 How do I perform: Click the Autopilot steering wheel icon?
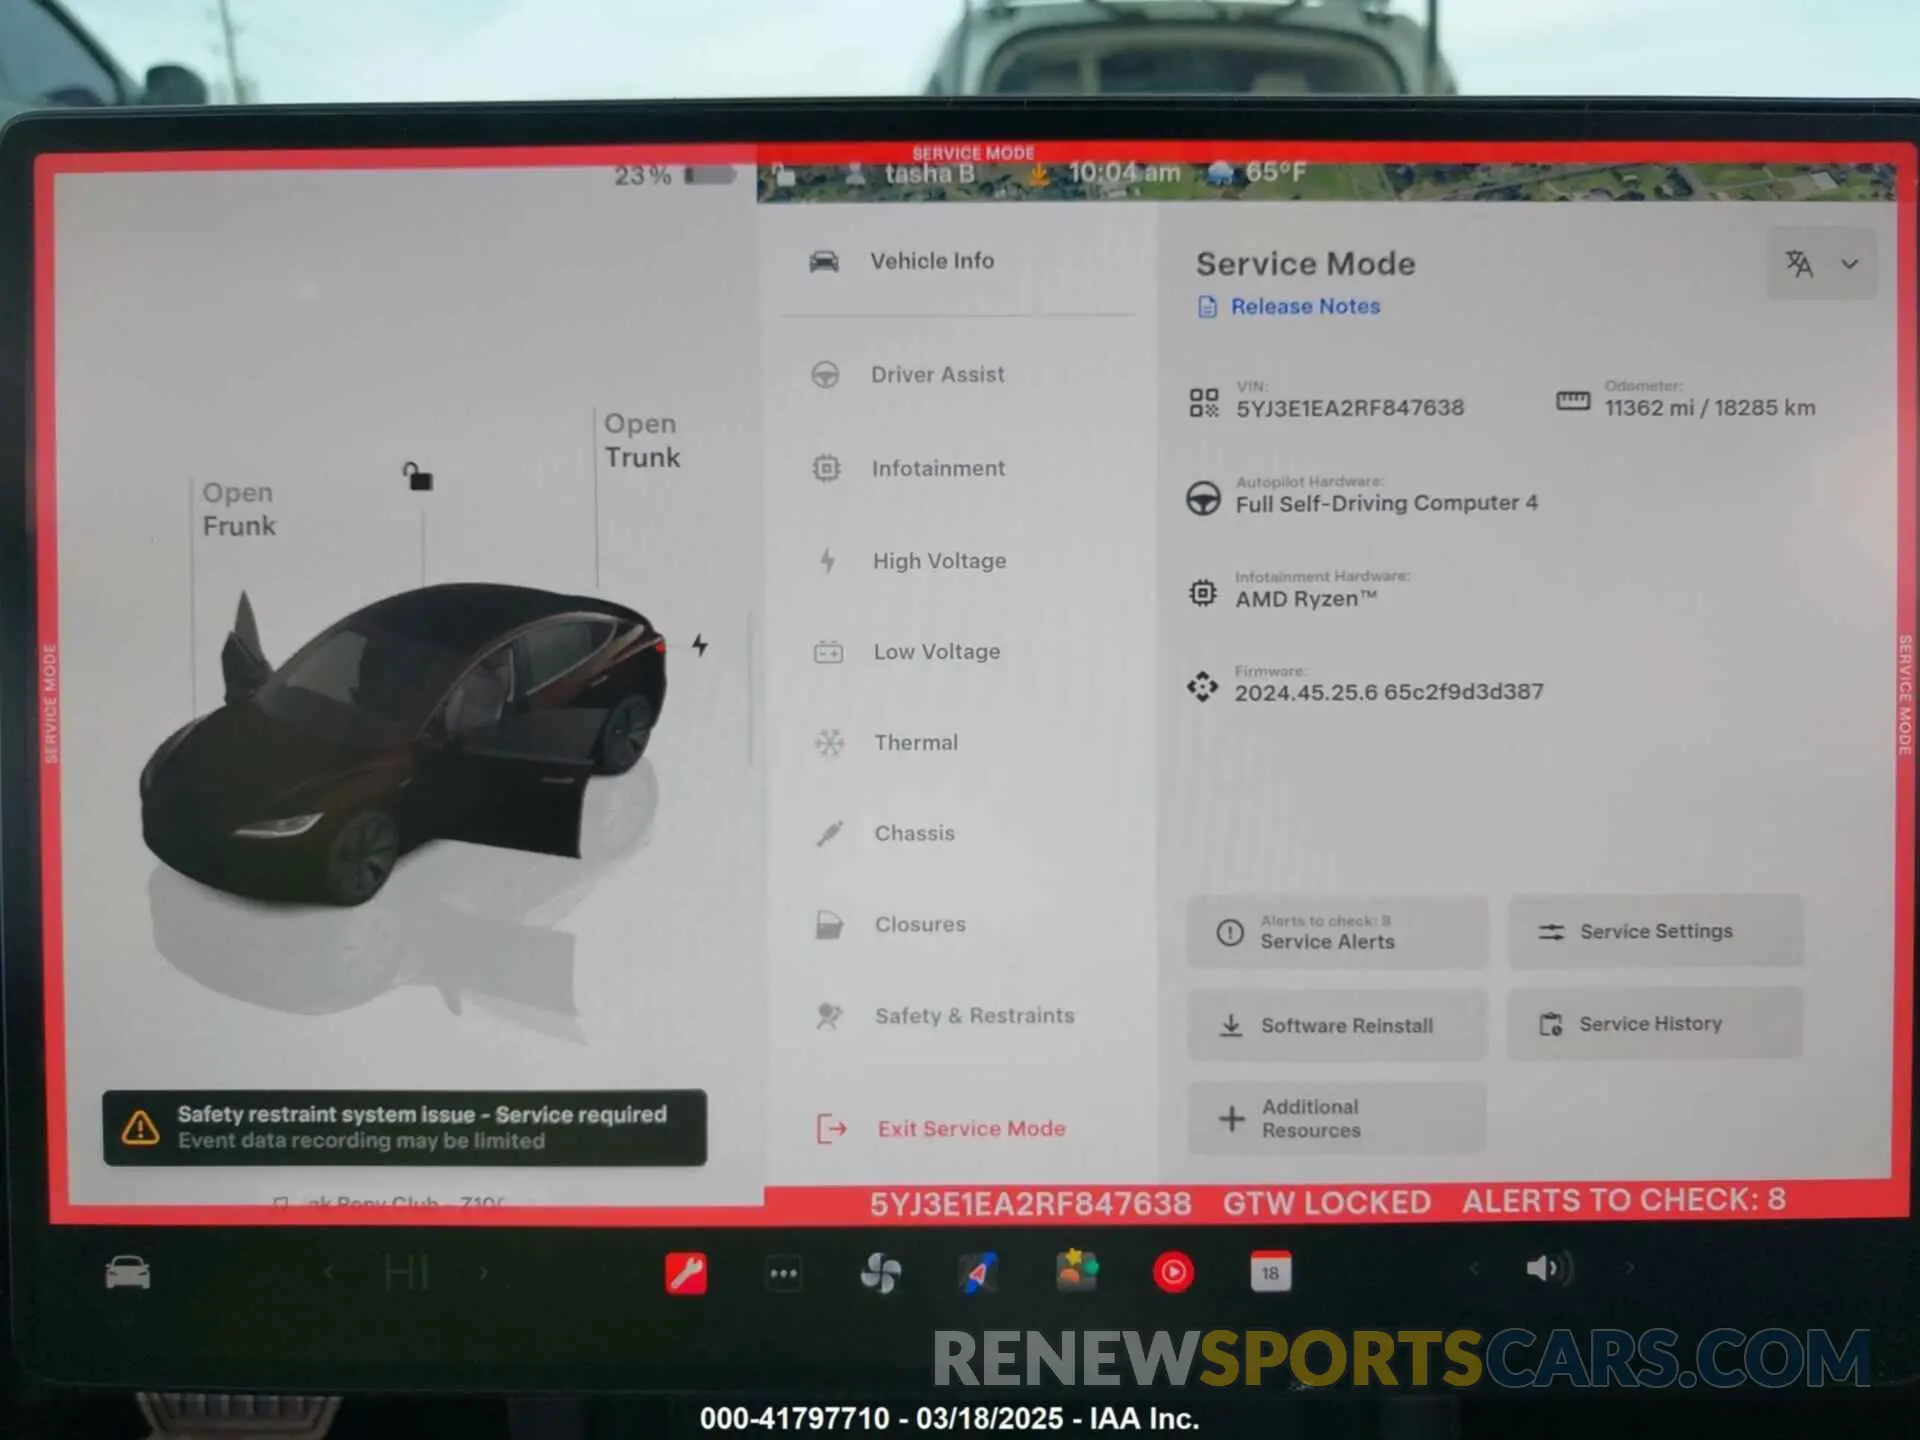(1203, 498)
